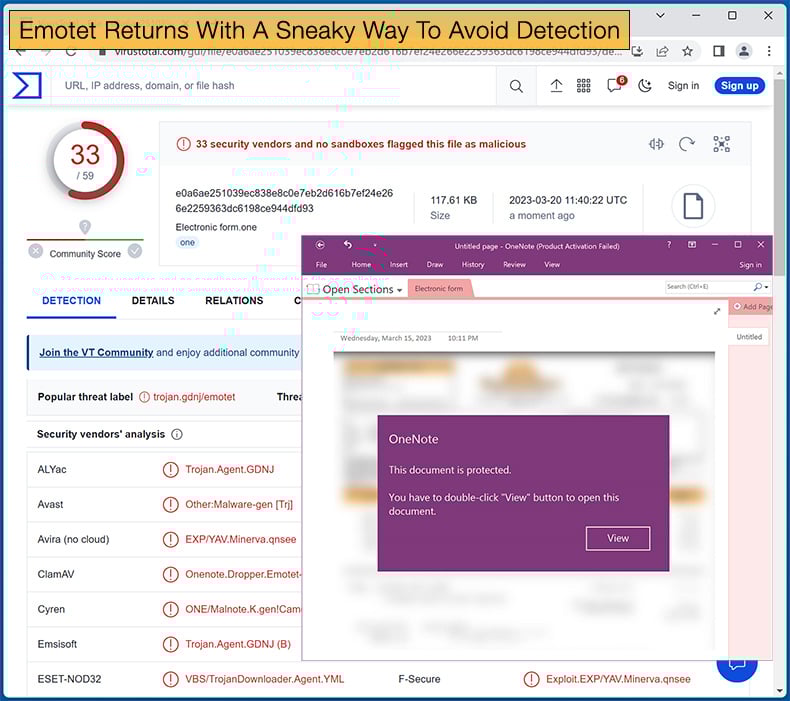Select the Electronic form section tab
The image size is (790, 701).
coord(439,289)
